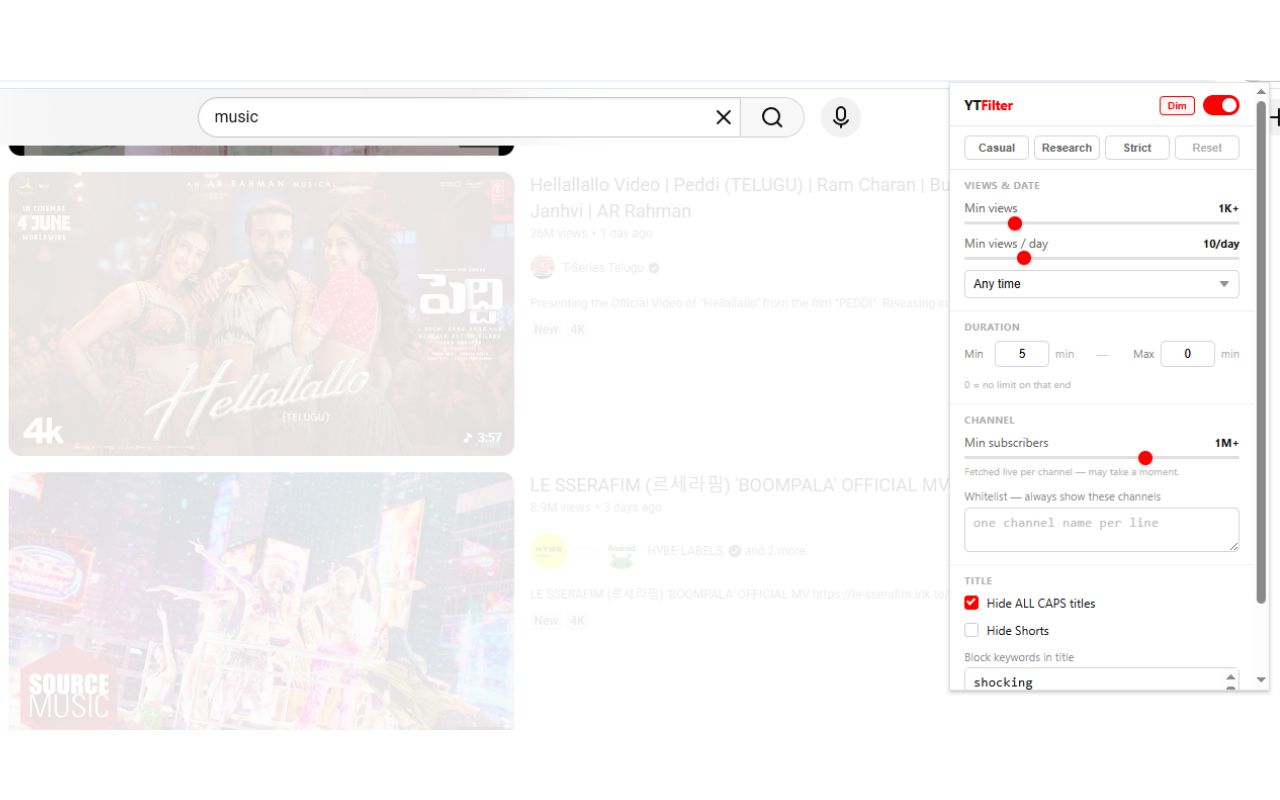Open the LE SSERAFIM BOOMPALA title link
1280x800 pixels.
(x=740, y=485)
